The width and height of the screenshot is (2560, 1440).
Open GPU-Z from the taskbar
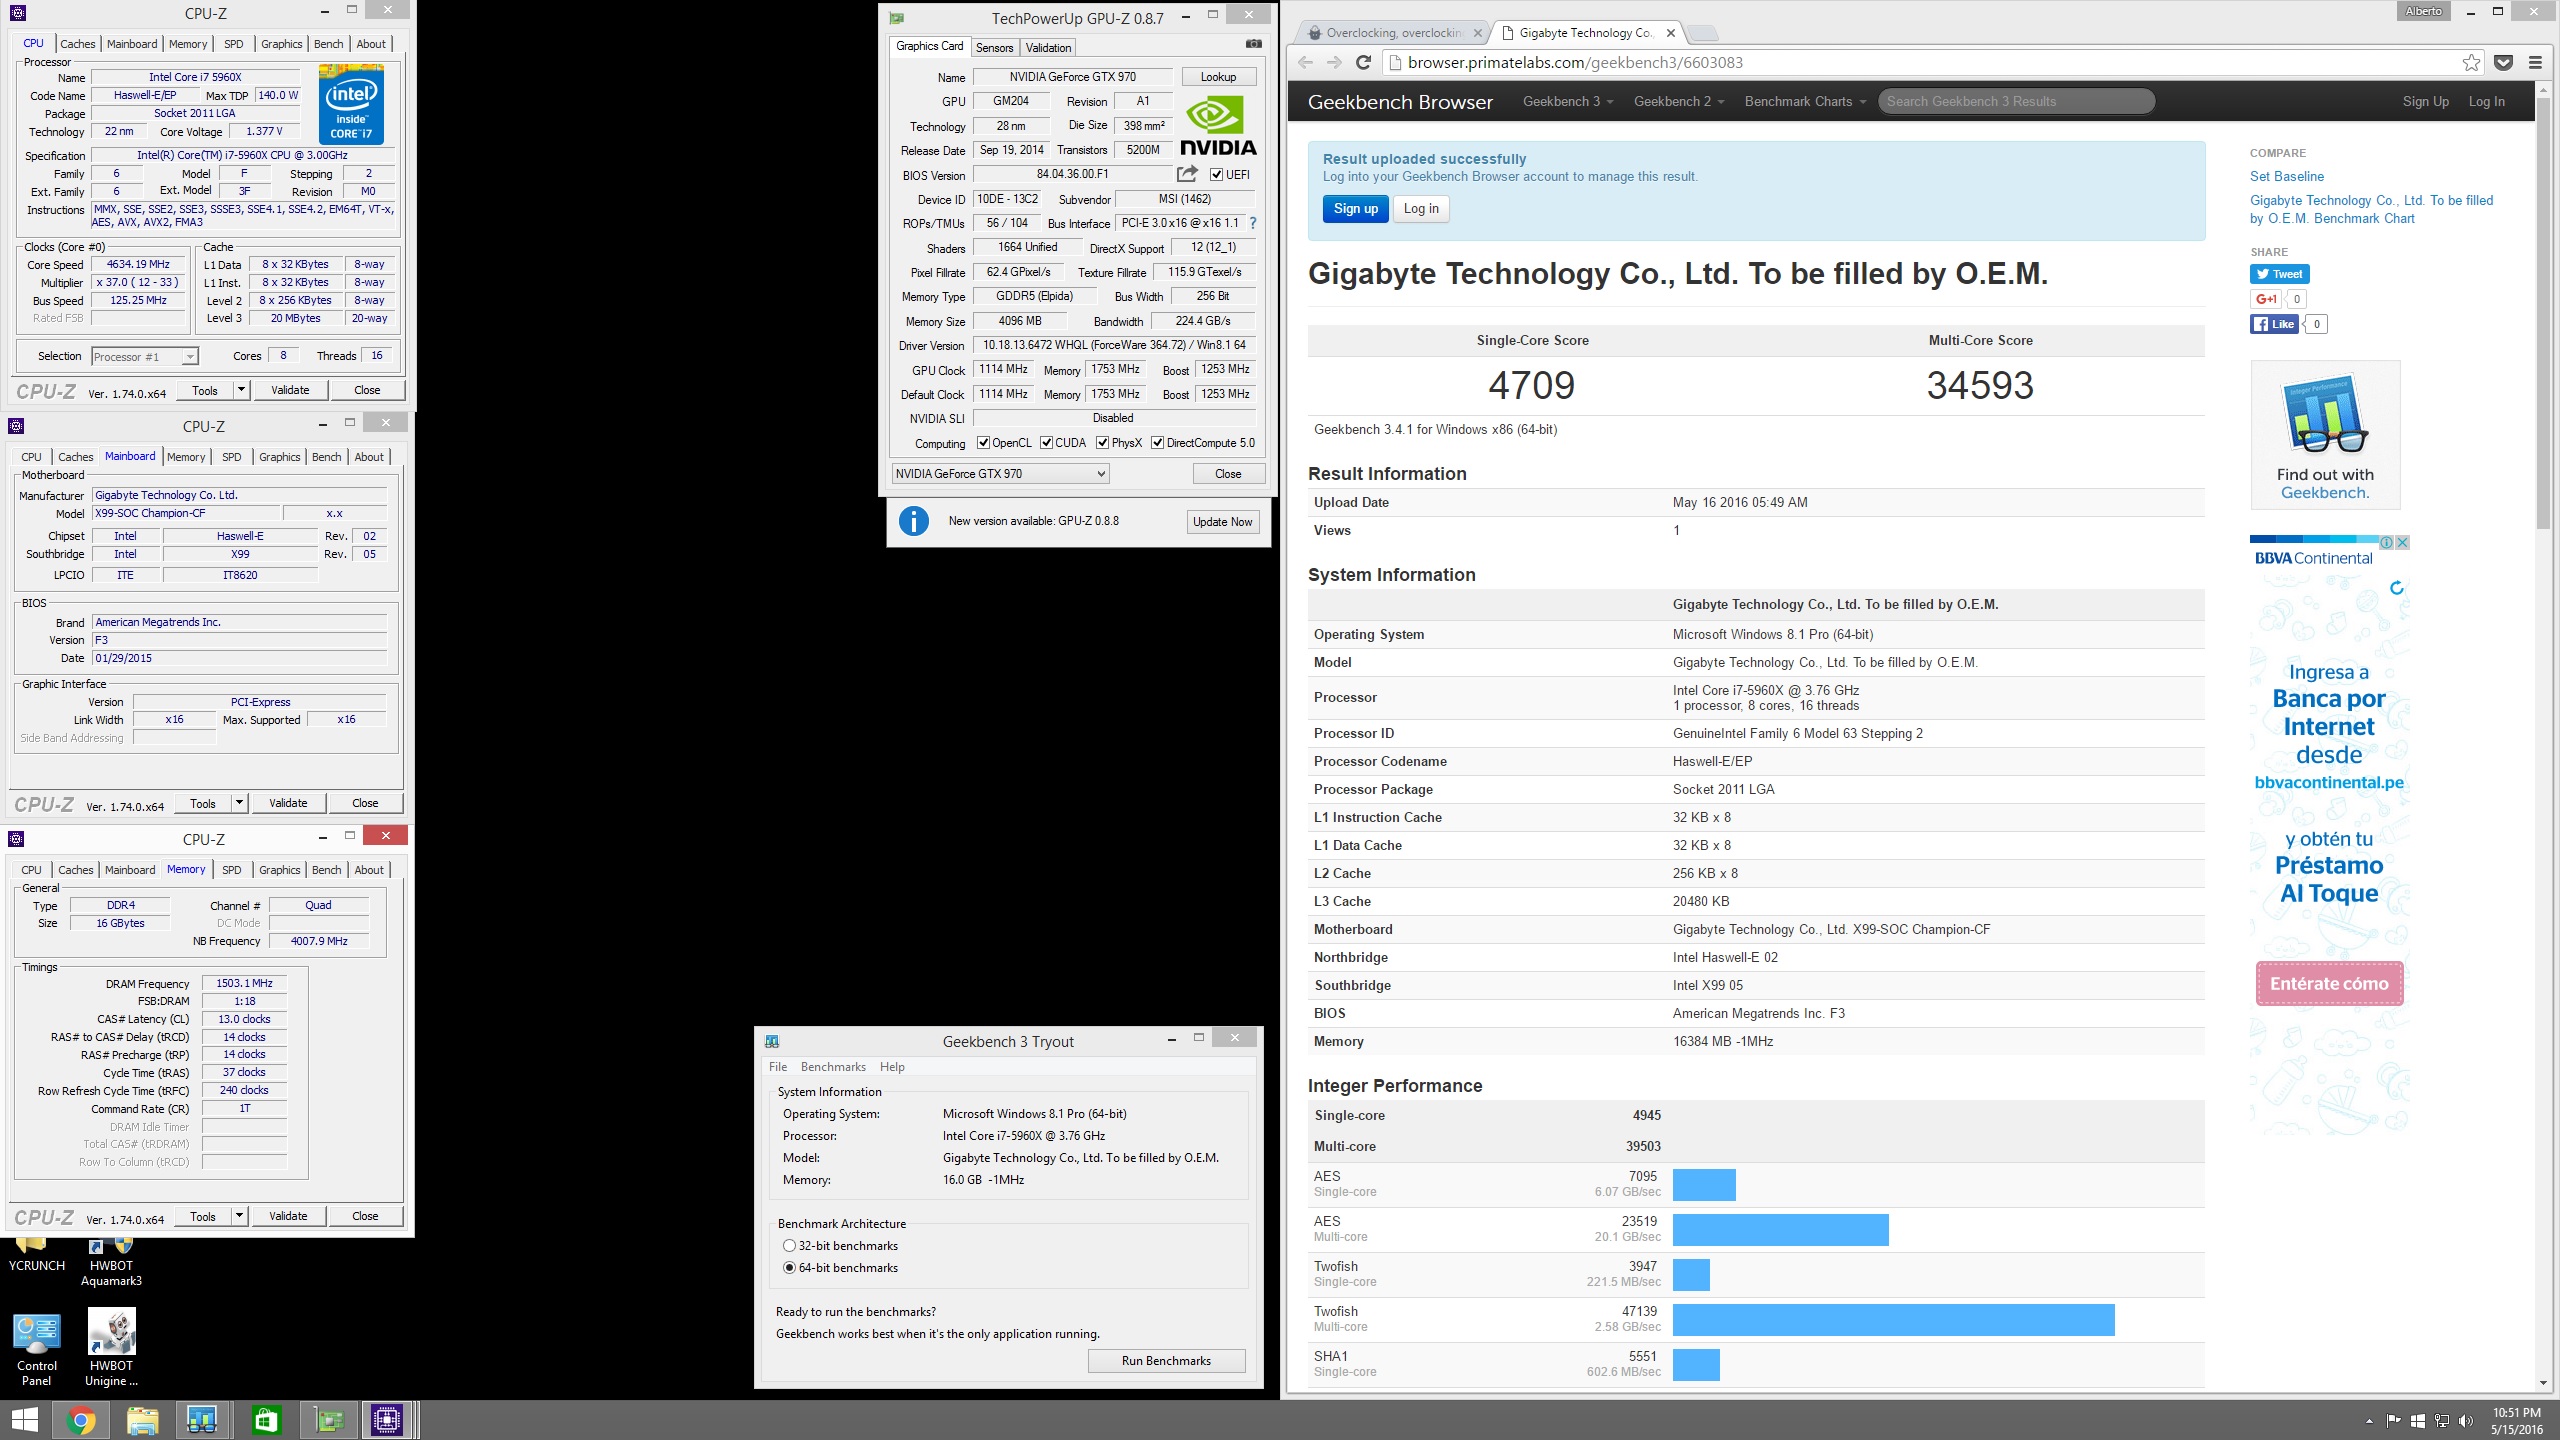pos(327,1420)
